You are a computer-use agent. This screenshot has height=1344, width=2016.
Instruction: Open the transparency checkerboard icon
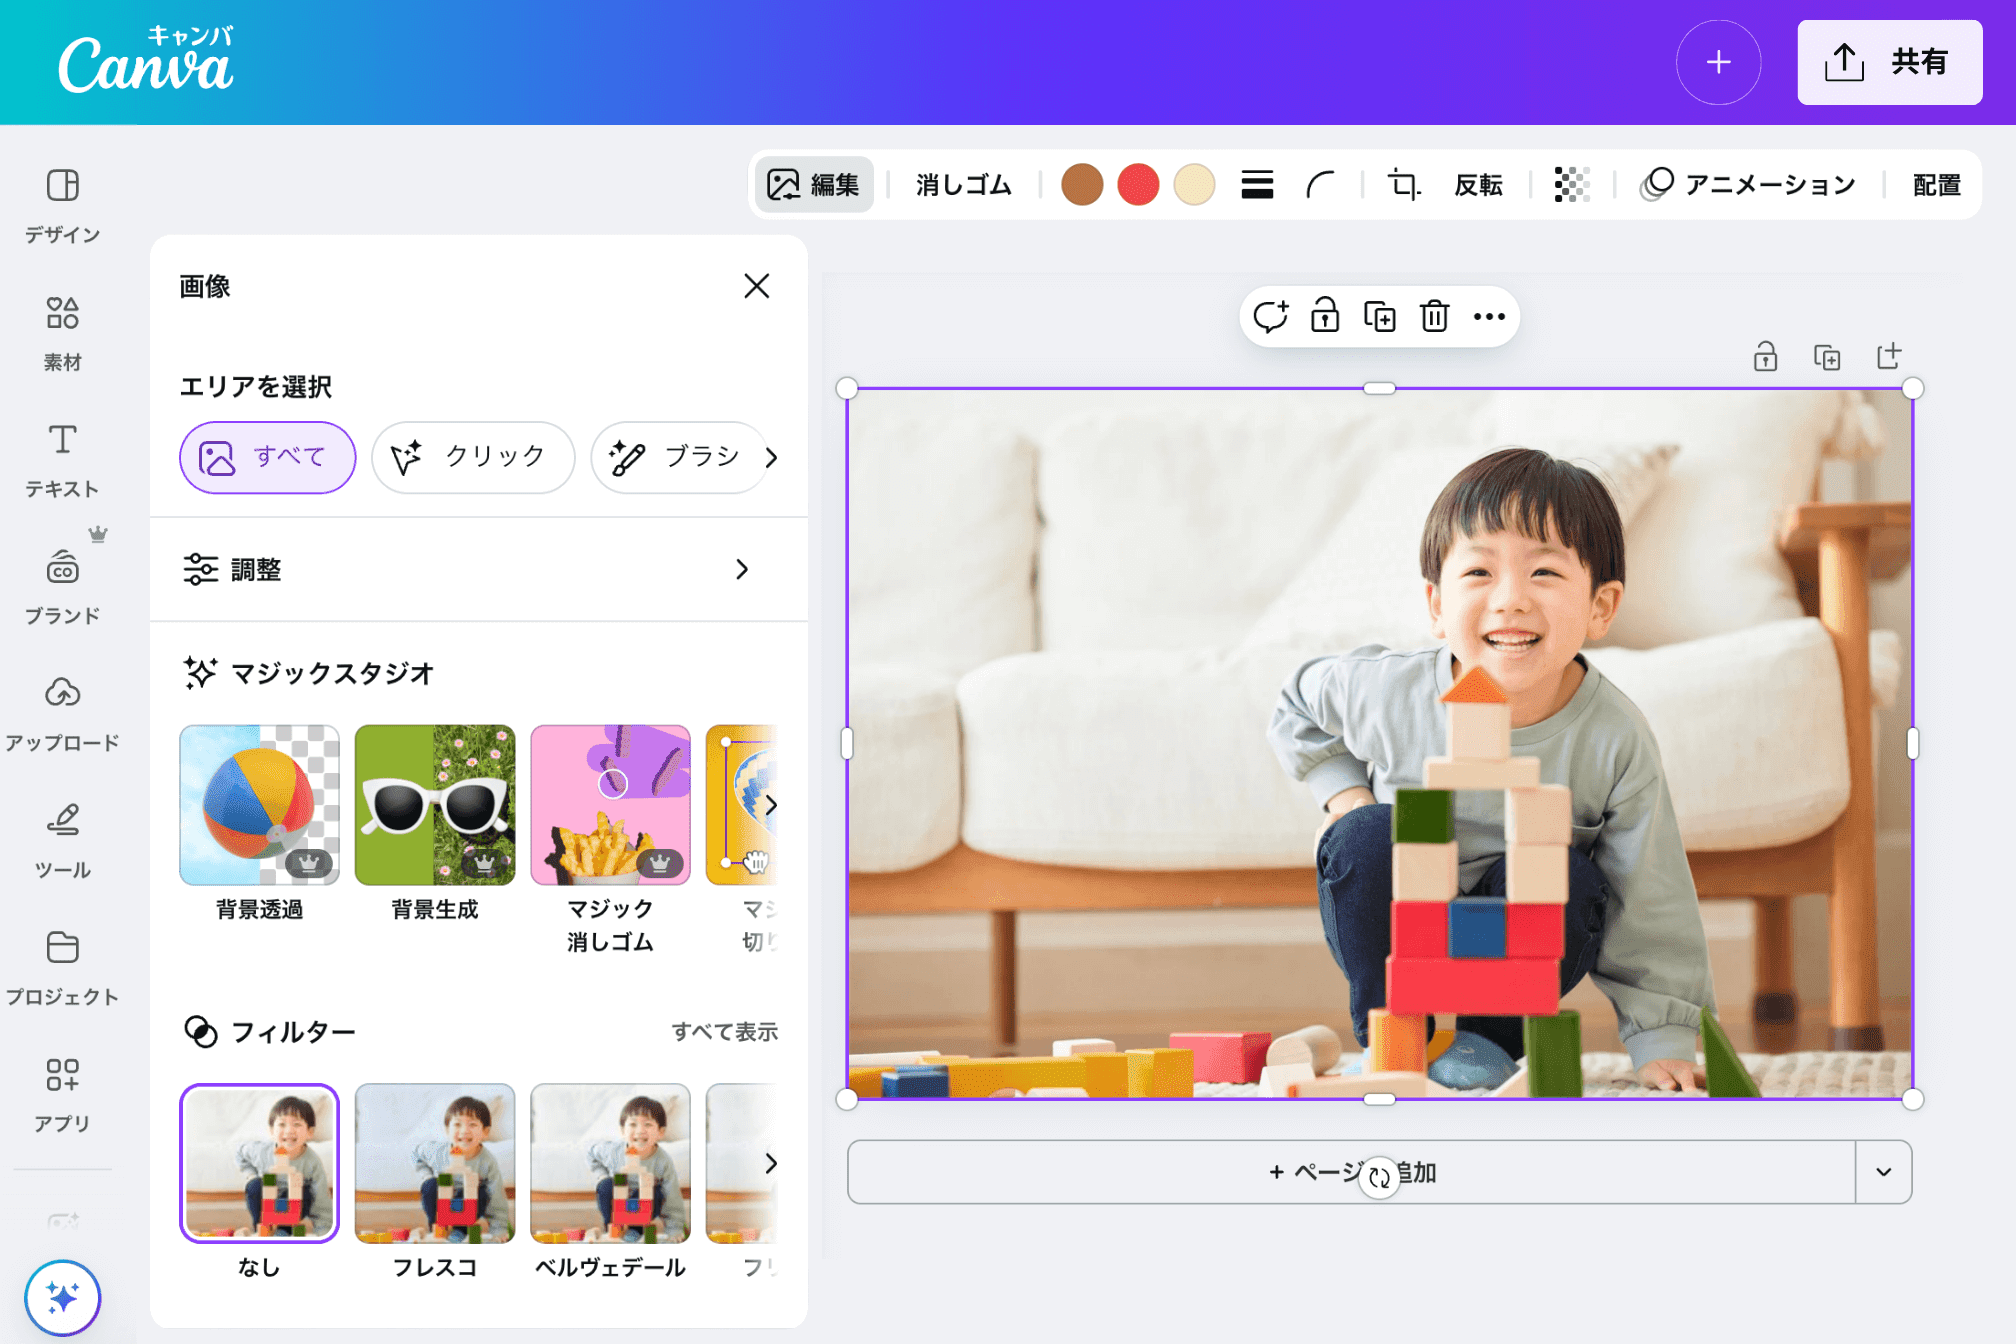(1571, 185)
